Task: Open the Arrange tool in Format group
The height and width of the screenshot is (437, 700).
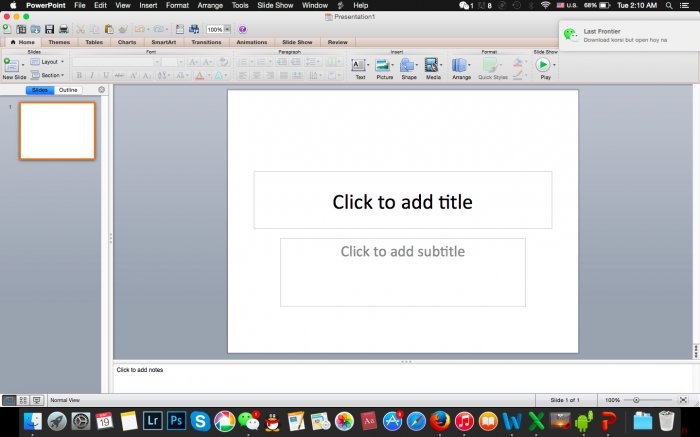Action: click(459, 65)
